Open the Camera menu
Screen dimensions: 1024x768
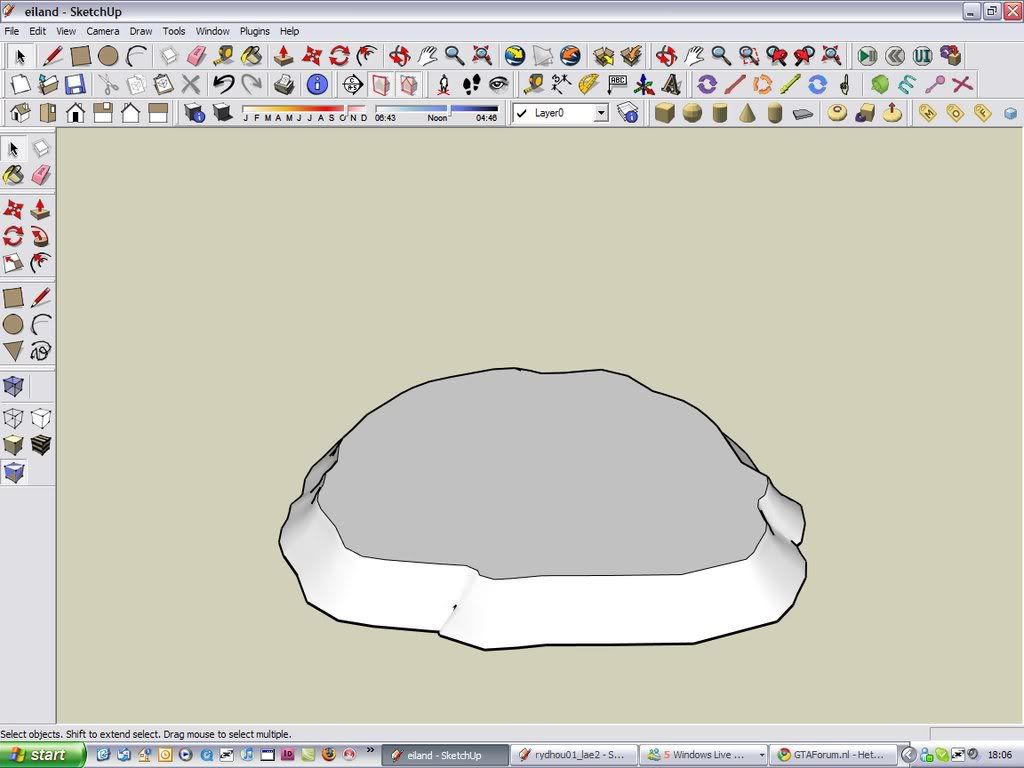tap(103, 31)
